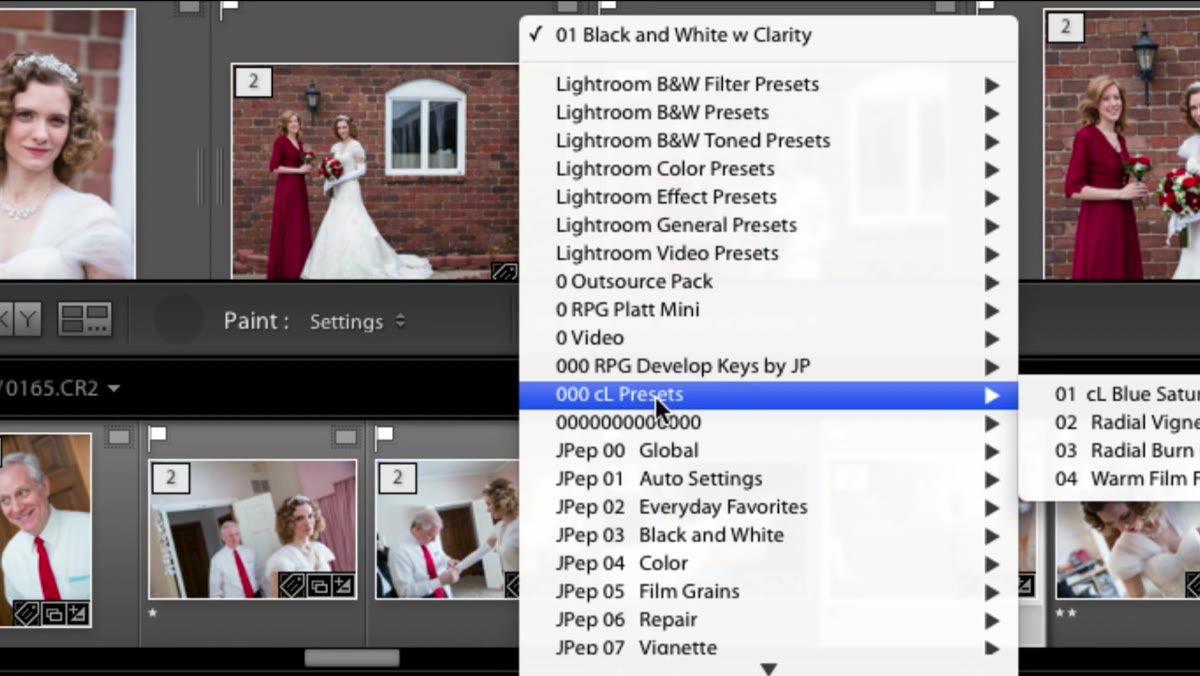The width and height of the screenshot is (1200, 676).
Task: Expand the JPep 04 Color submenu arrow
Action: pyautogui.click(x=991, y=564)
